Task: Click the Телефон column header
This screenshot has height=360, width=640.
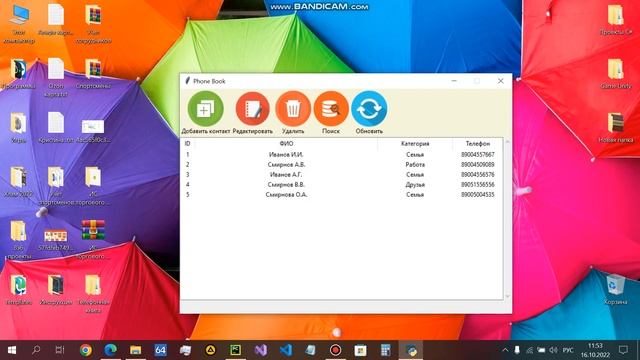Action: point(478,144)
